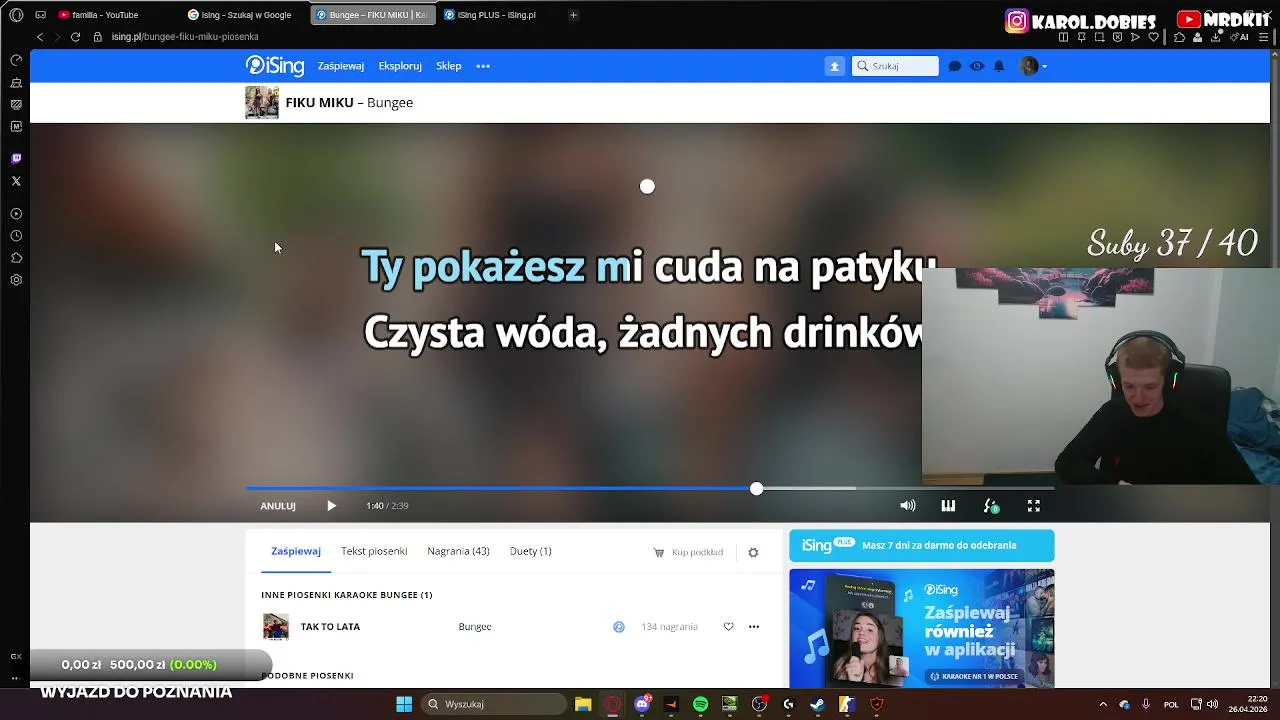Switch to the Tekst piosenki tab
1280x720 pixels.
pyautogui.click(x=374, y=551)
